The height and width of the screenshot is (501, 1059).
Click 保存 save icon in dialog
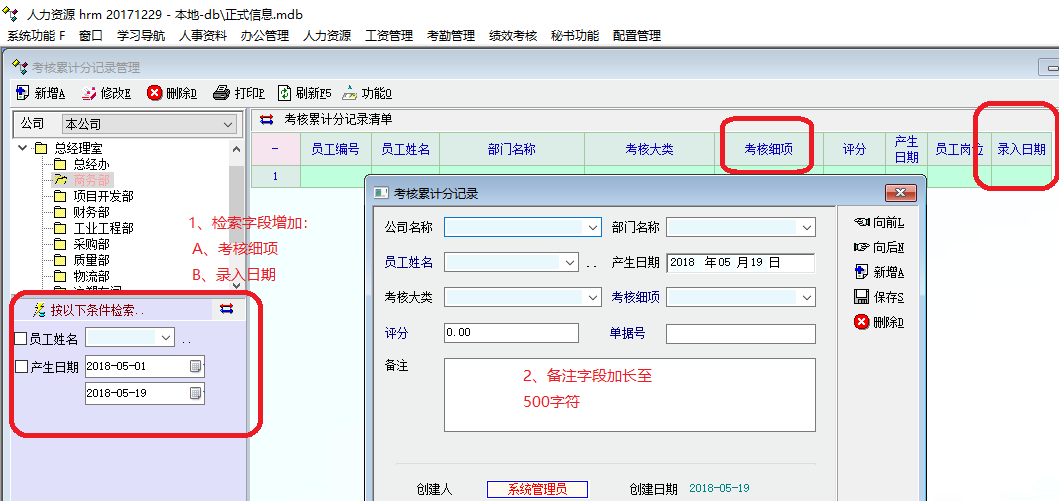coord(861,297)
